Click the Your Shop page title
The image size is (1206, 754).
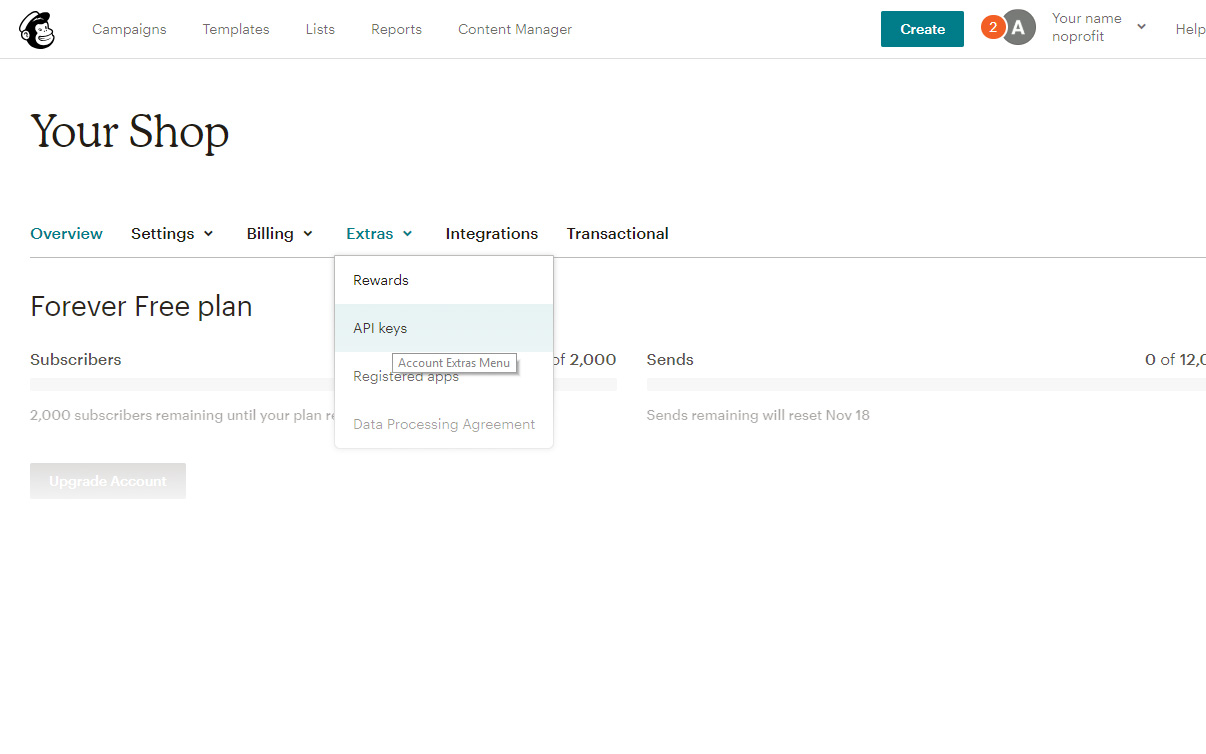point(130,132)
